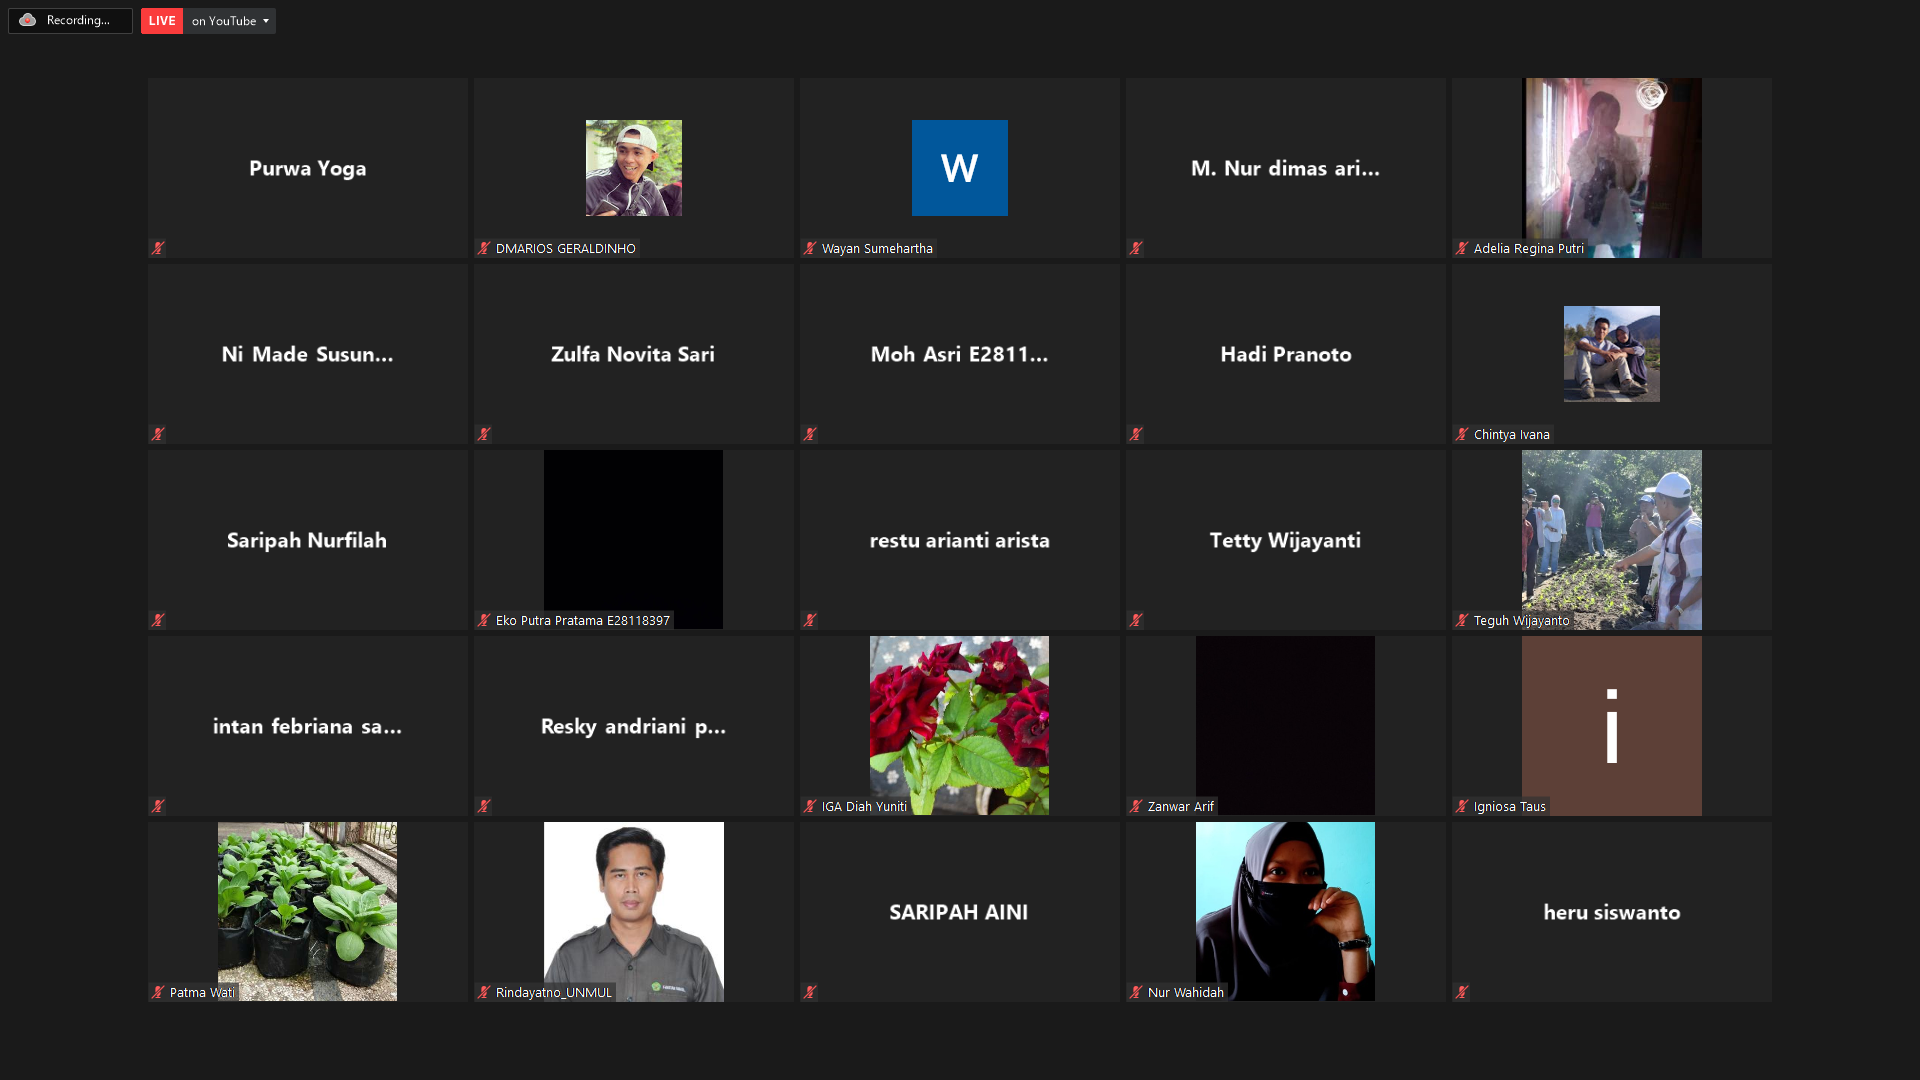
Task: Click muted mic icon beside Patma Wati
Action: coord(158,992)
